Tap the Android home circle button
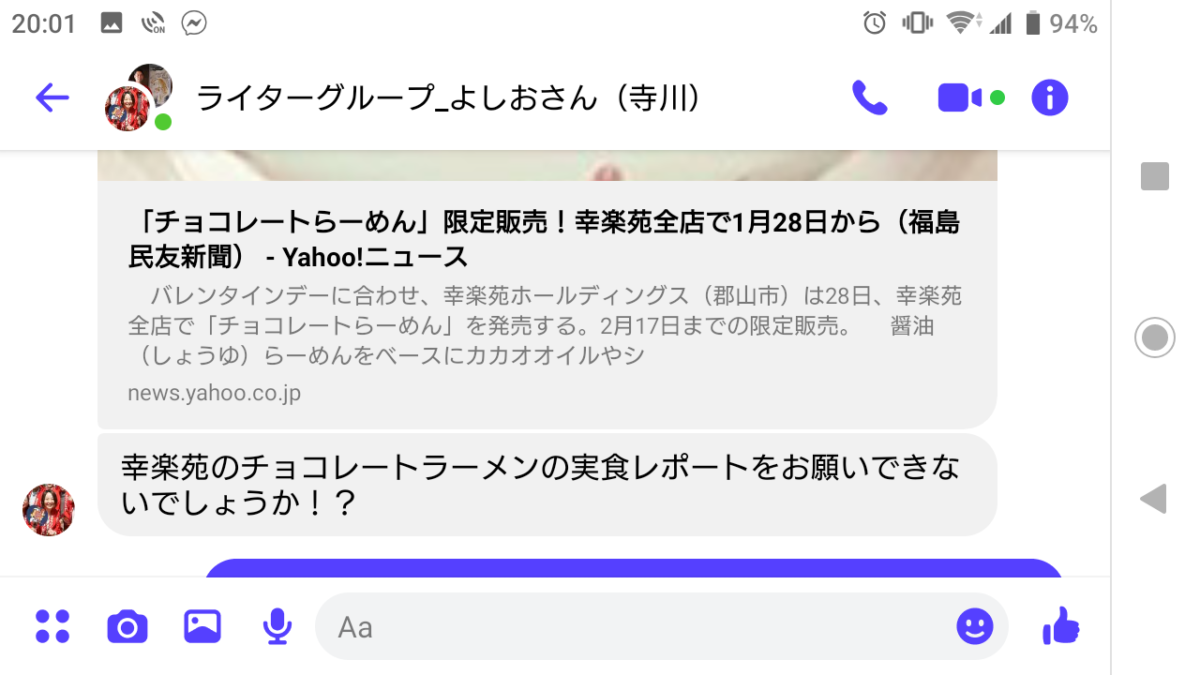The height and width of the screenshot is (675, 1200). click(1154, 337)
